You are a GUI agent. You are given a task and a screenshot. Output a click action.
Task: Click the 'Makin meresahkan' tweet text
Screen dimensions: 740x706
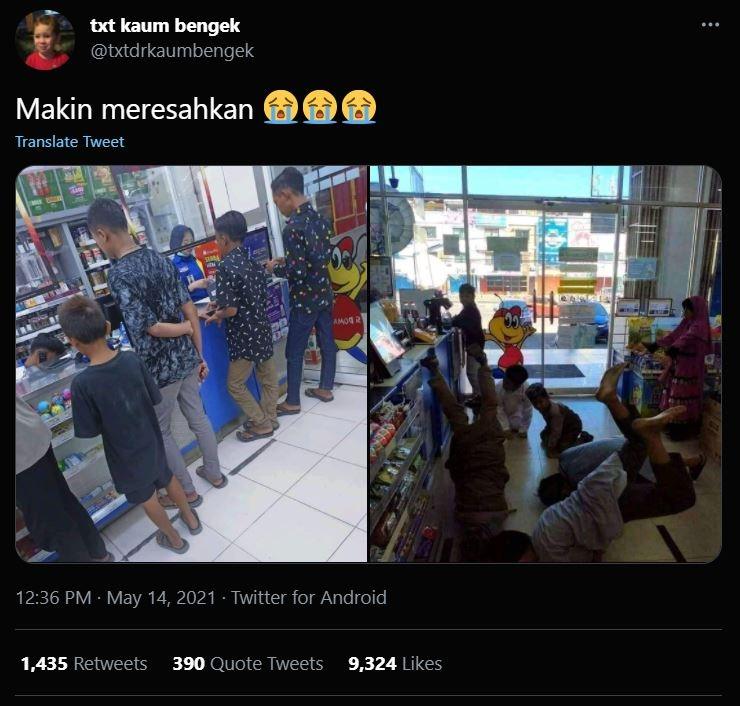pos(135,109)
